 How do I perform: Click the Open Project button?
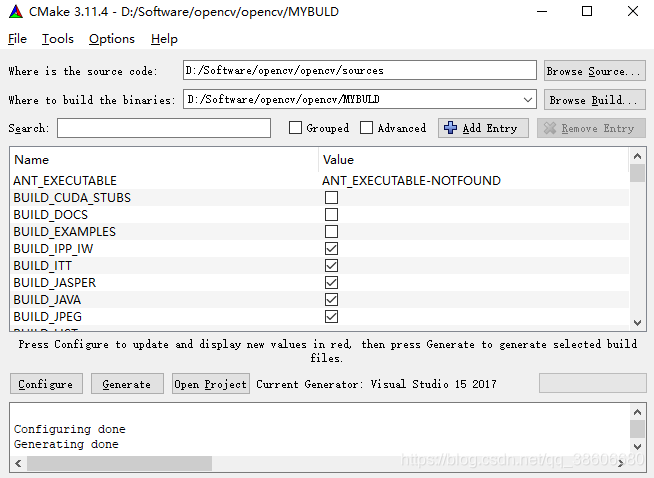(211, 384)
